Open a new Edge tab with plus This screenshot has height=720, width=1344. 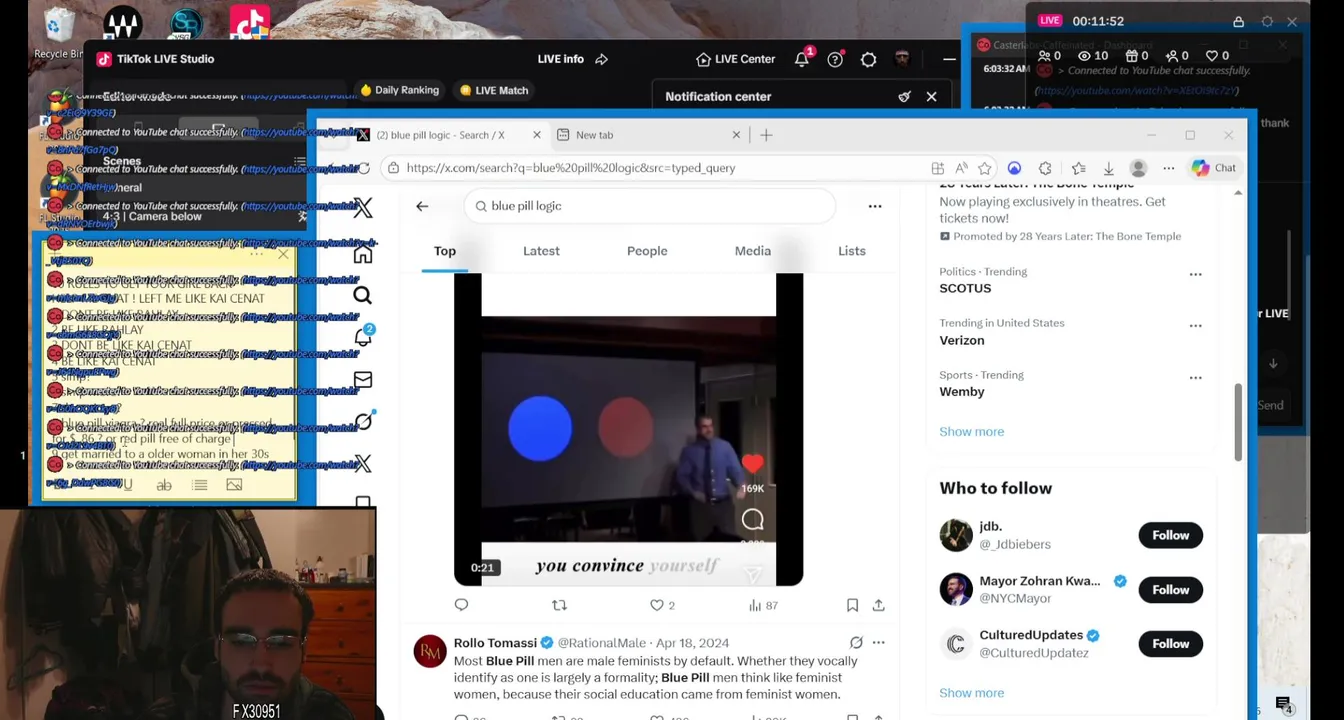coord(766,135)
